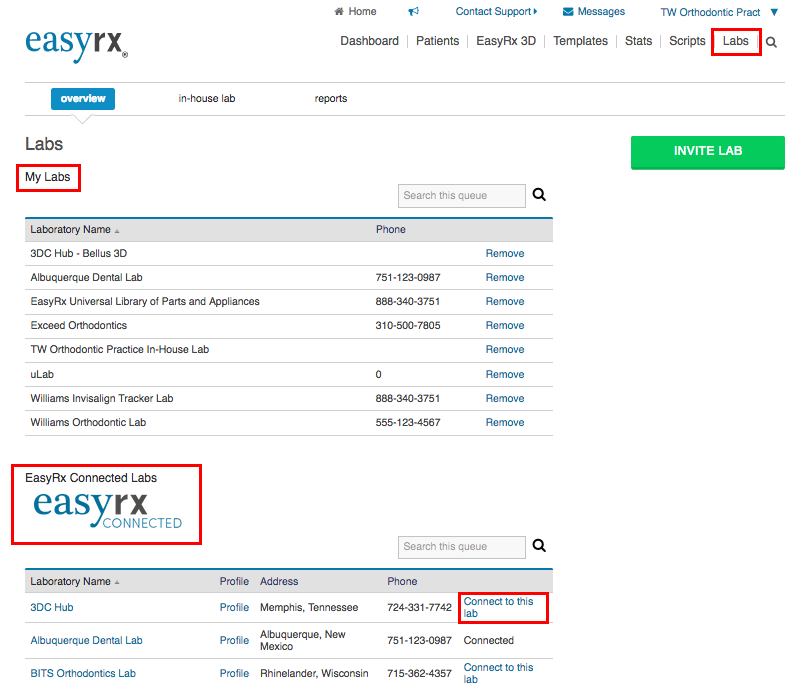Click phone number 310-500-7805
806x687 pixels.
[x=408, y=326]
